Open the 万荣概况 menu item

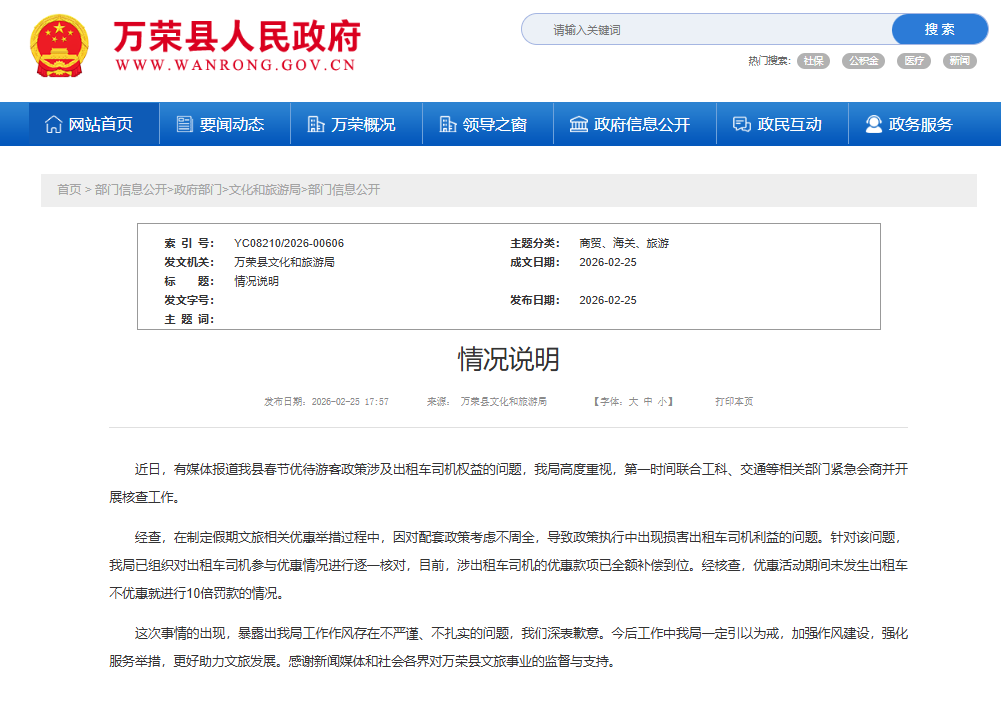[x=356, y=124]
